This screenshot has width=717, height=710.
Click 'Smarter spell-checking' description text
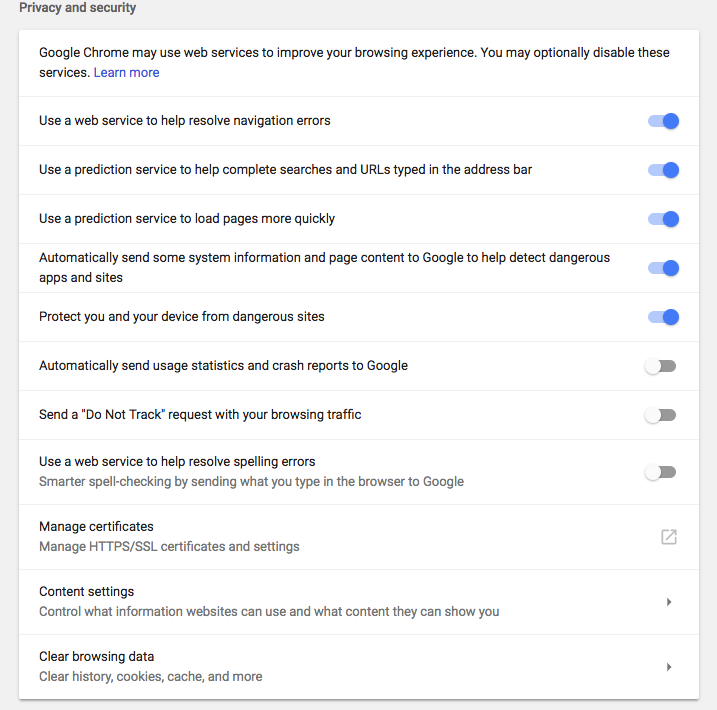click(251, 482)
